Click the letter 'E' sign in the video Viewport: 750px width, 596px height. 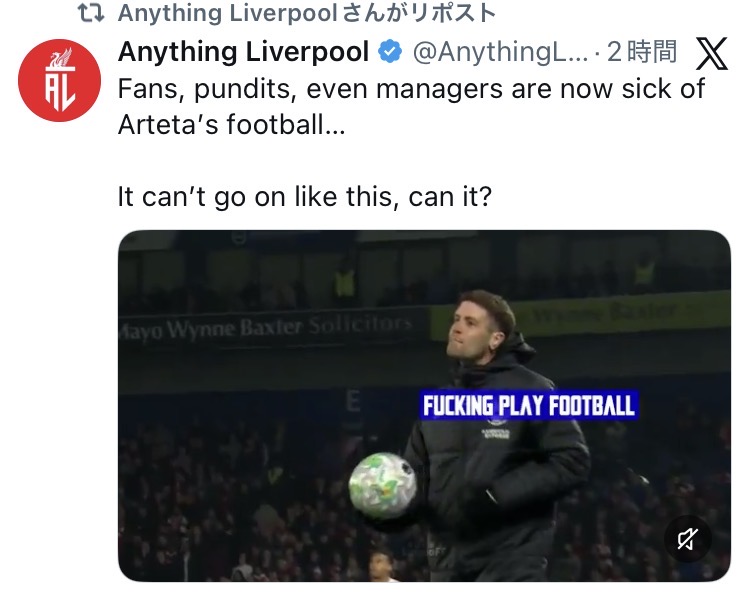[x=352, y=399]
